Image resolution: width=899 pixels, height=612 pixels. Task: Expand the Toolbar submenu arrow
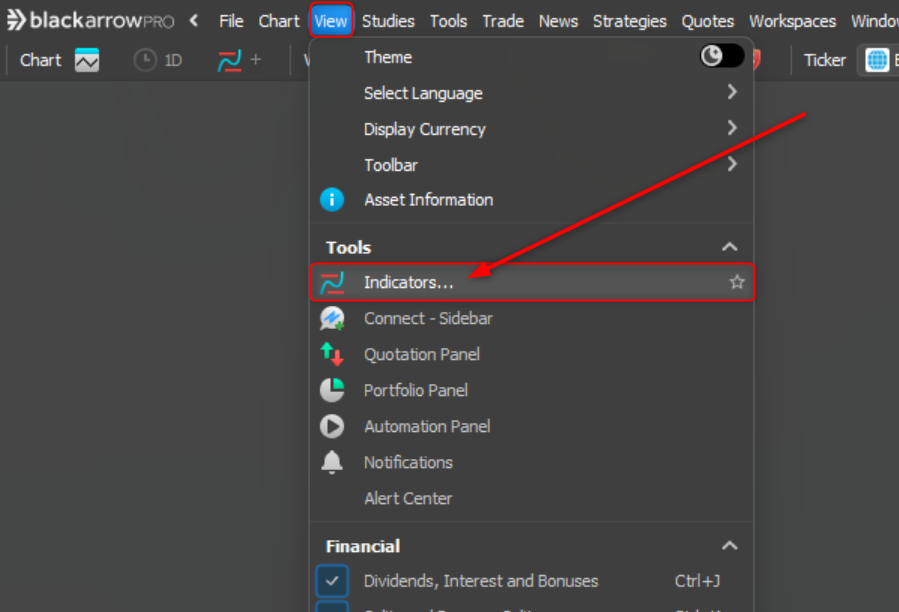click(x=732, y=164)
